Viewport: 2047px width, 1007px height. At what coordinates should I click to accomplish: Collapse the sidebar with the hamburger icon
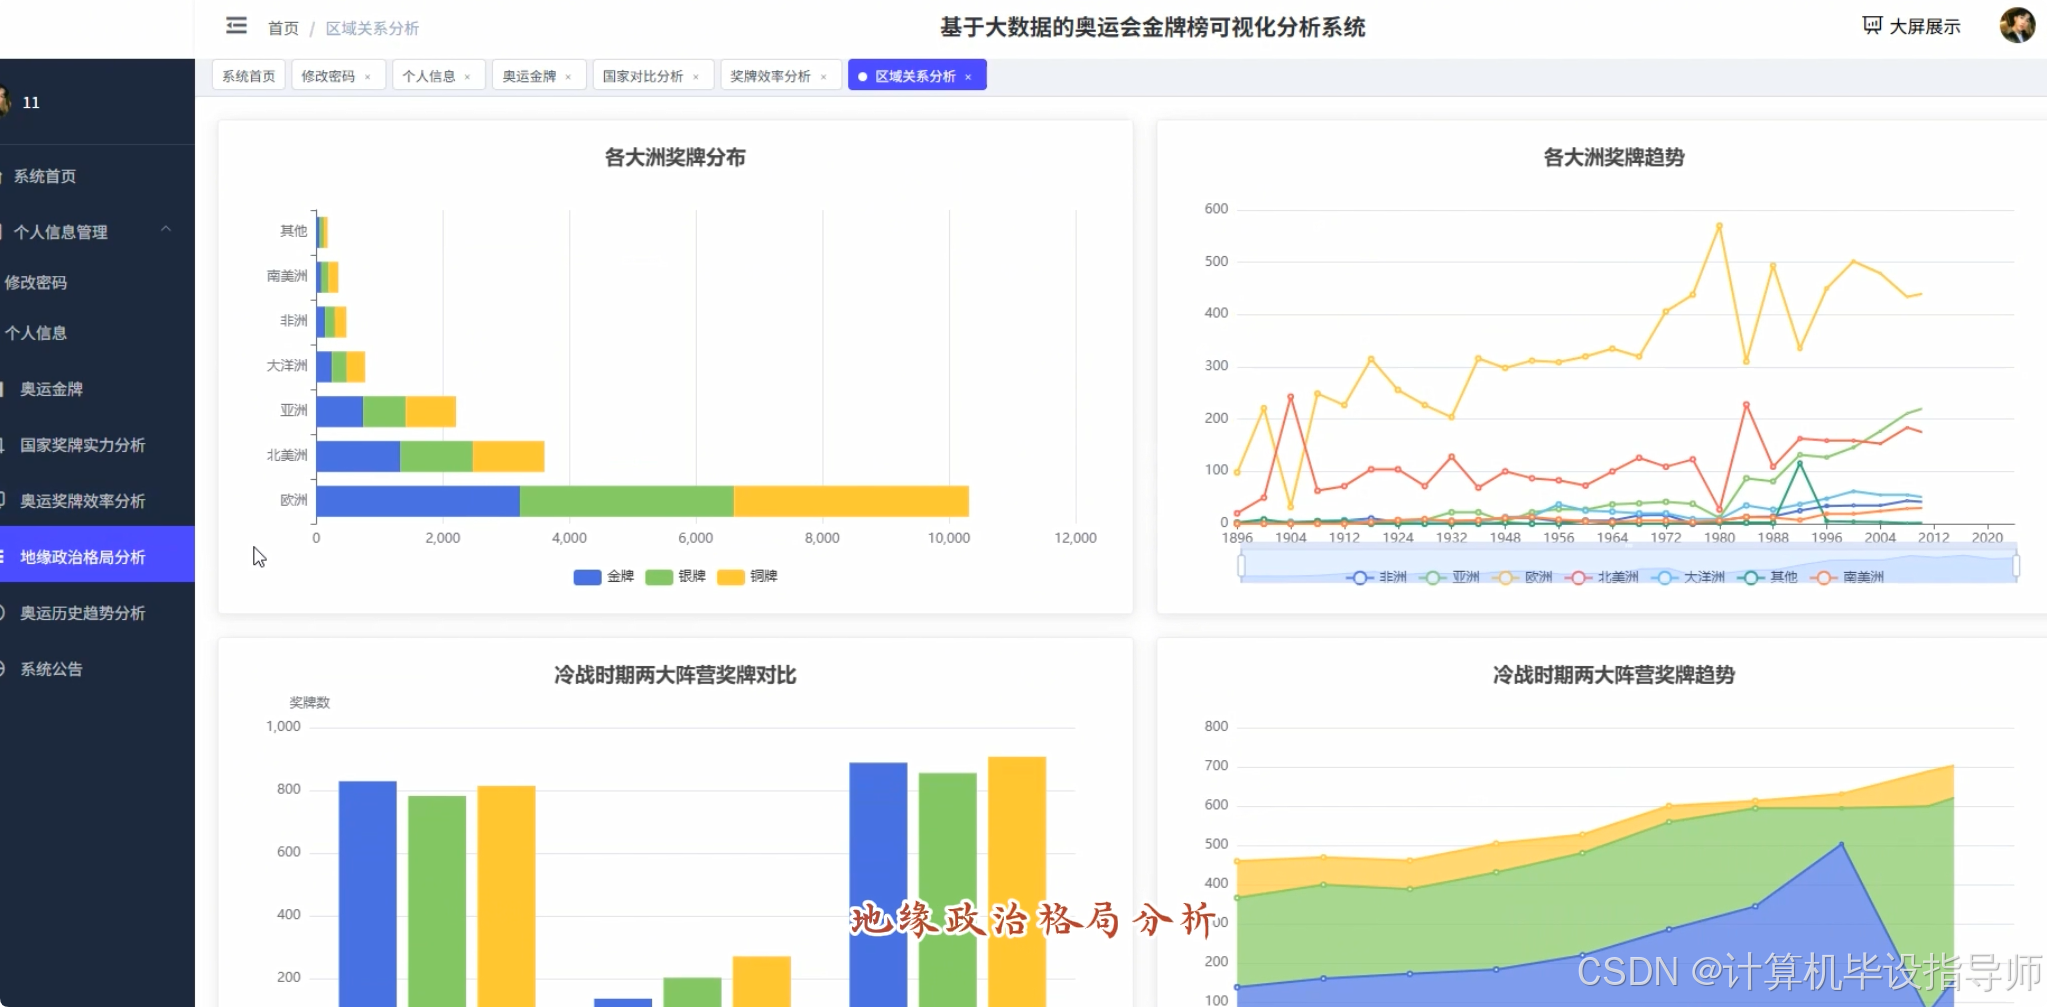pos(236,26)
